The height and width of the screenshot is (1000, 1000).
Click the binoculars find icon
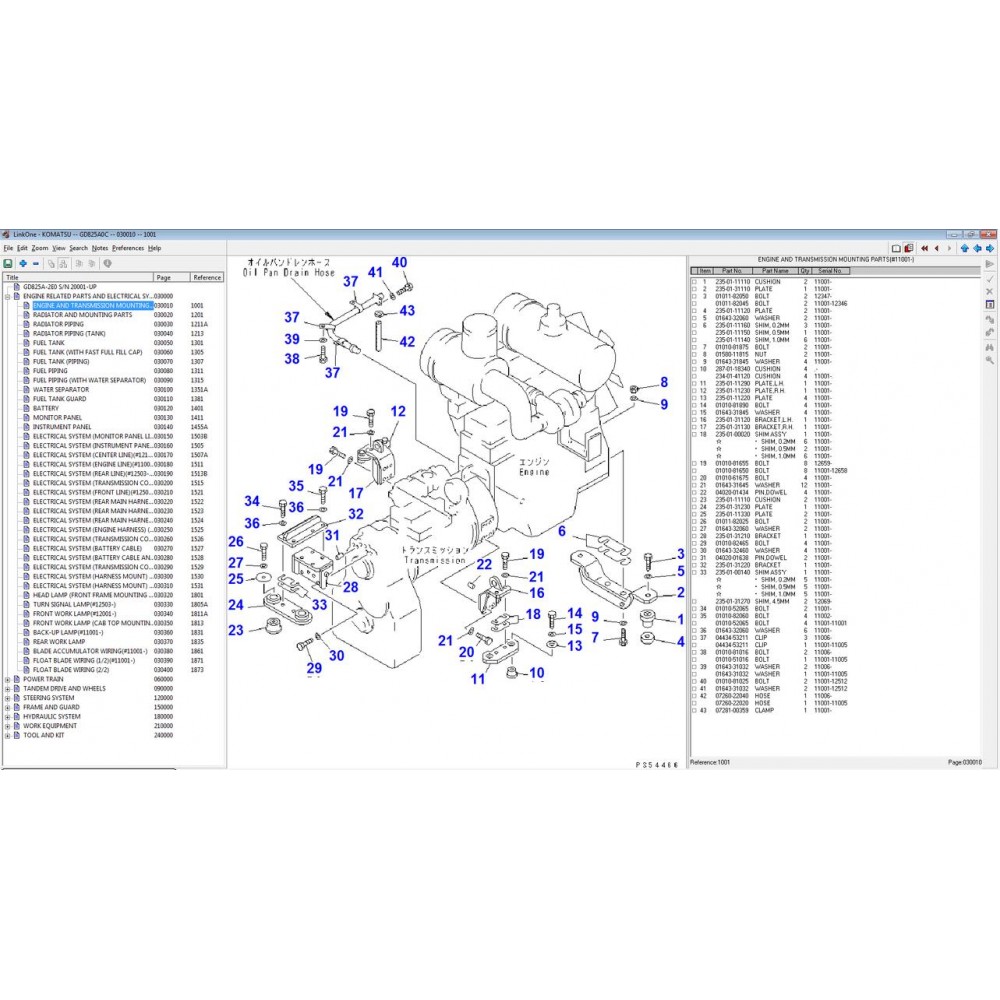pos(989,347)
